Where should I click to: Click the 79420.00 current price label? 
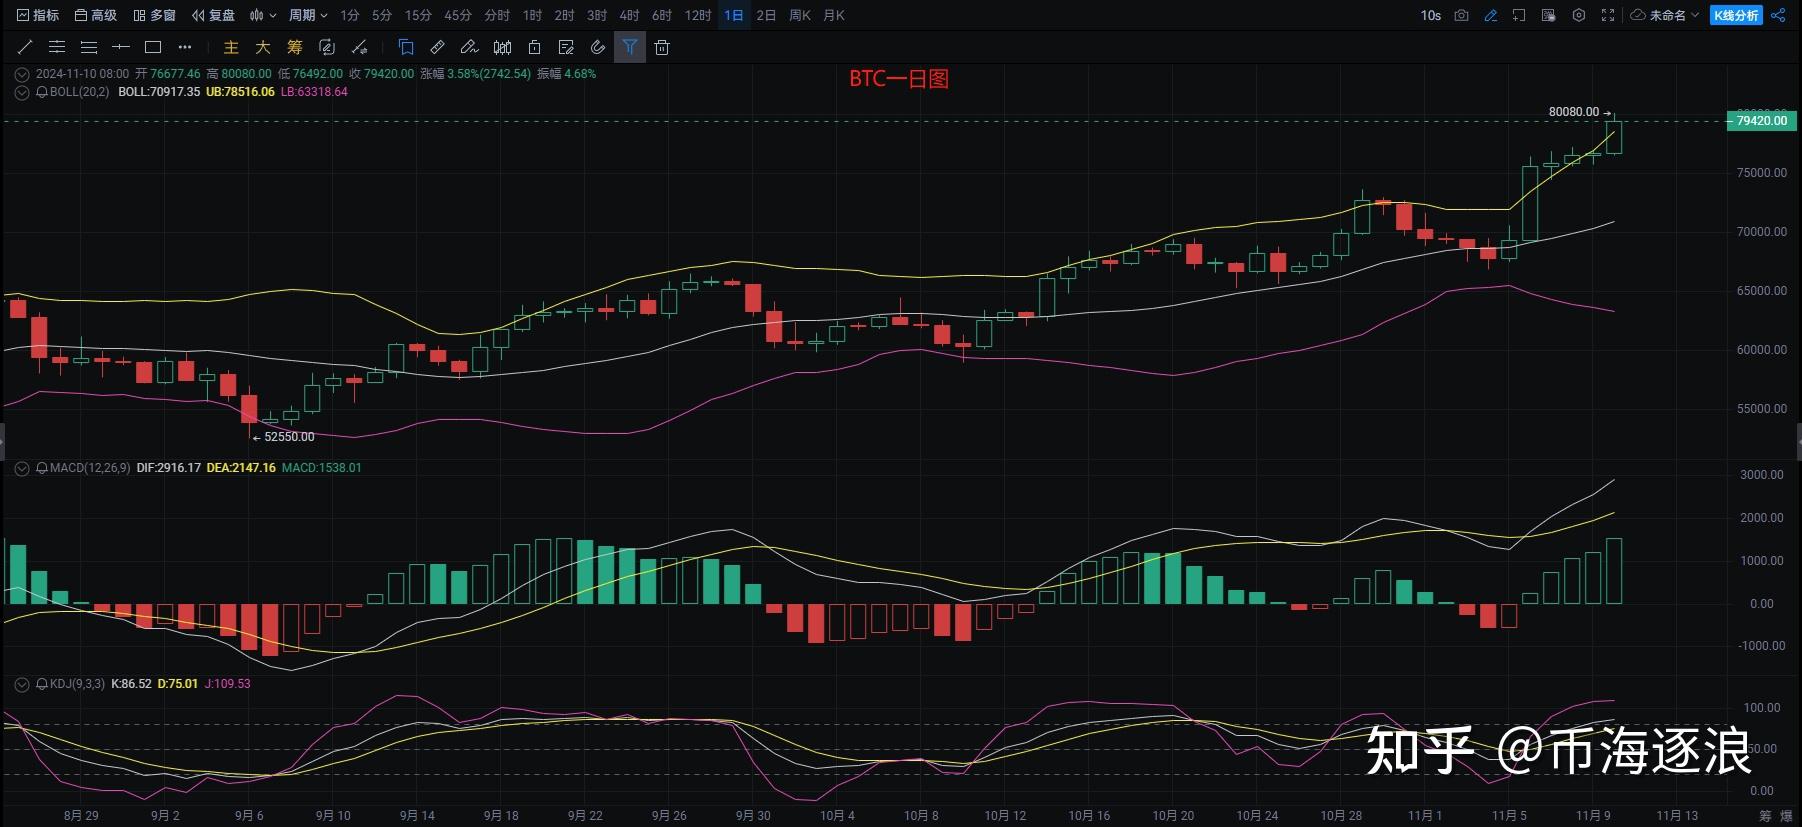[x=1761, y=121]
